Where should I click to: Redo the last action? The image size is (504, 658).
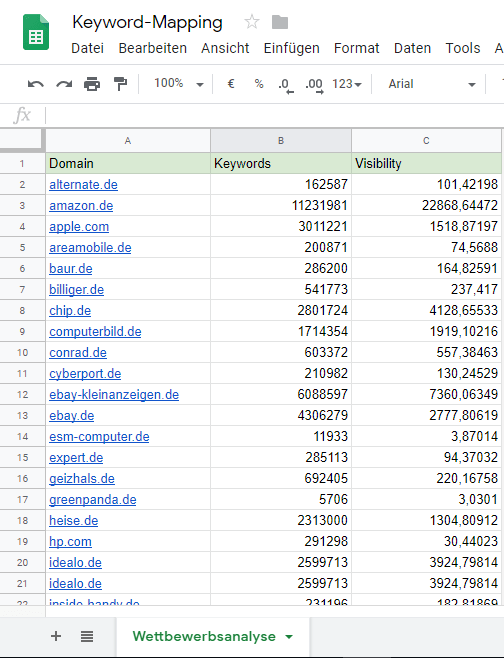[64, 84]
